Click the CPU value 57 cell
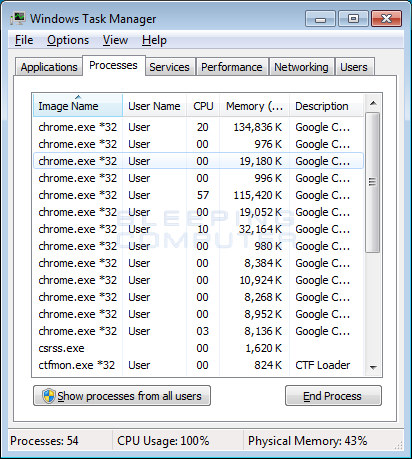The width and height of the screenshot is (412, 459). click(203, 195)
